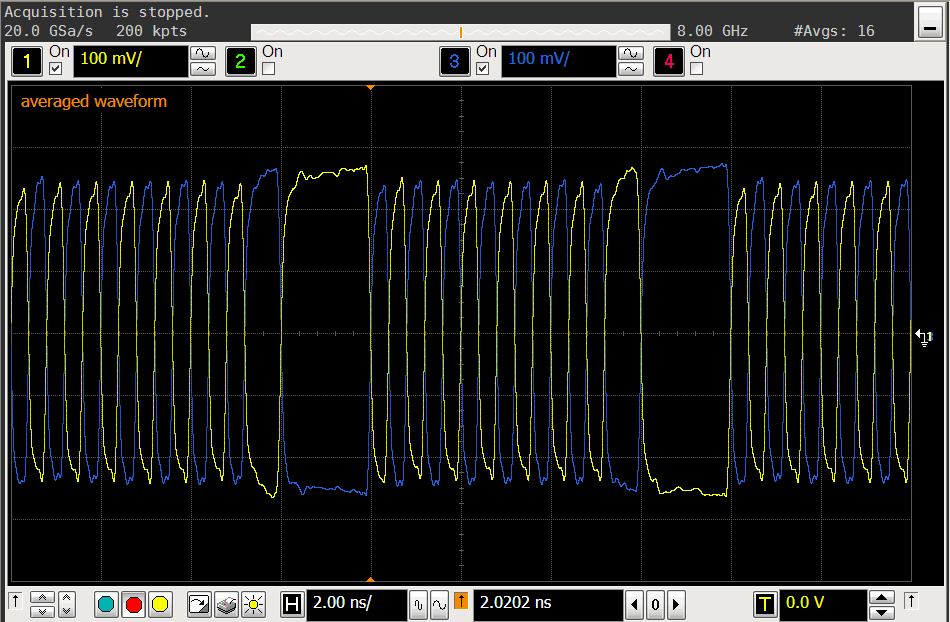950x622 pixels.
Task: Click the autoscale icon beside the printer
Action: click(200, 604)
